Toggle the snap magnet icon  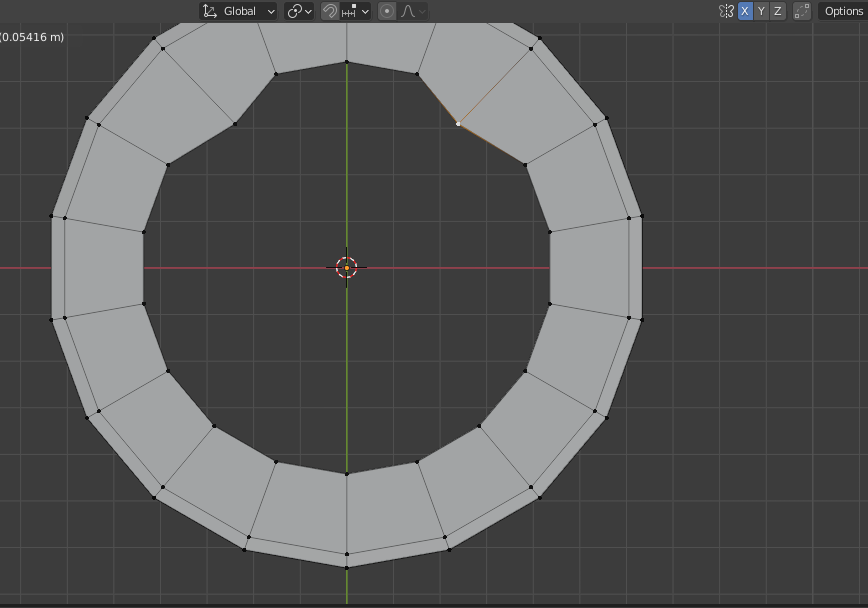click(x=330, y=11)
